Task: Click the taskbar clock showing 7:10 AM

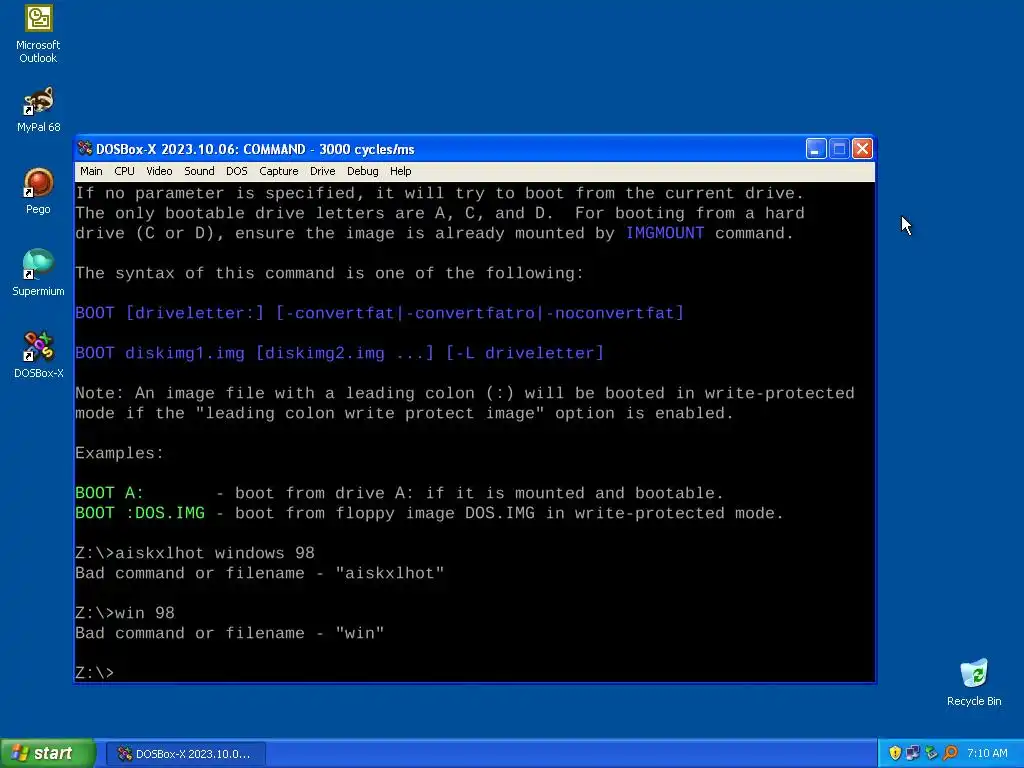Action: coord(987,753)
